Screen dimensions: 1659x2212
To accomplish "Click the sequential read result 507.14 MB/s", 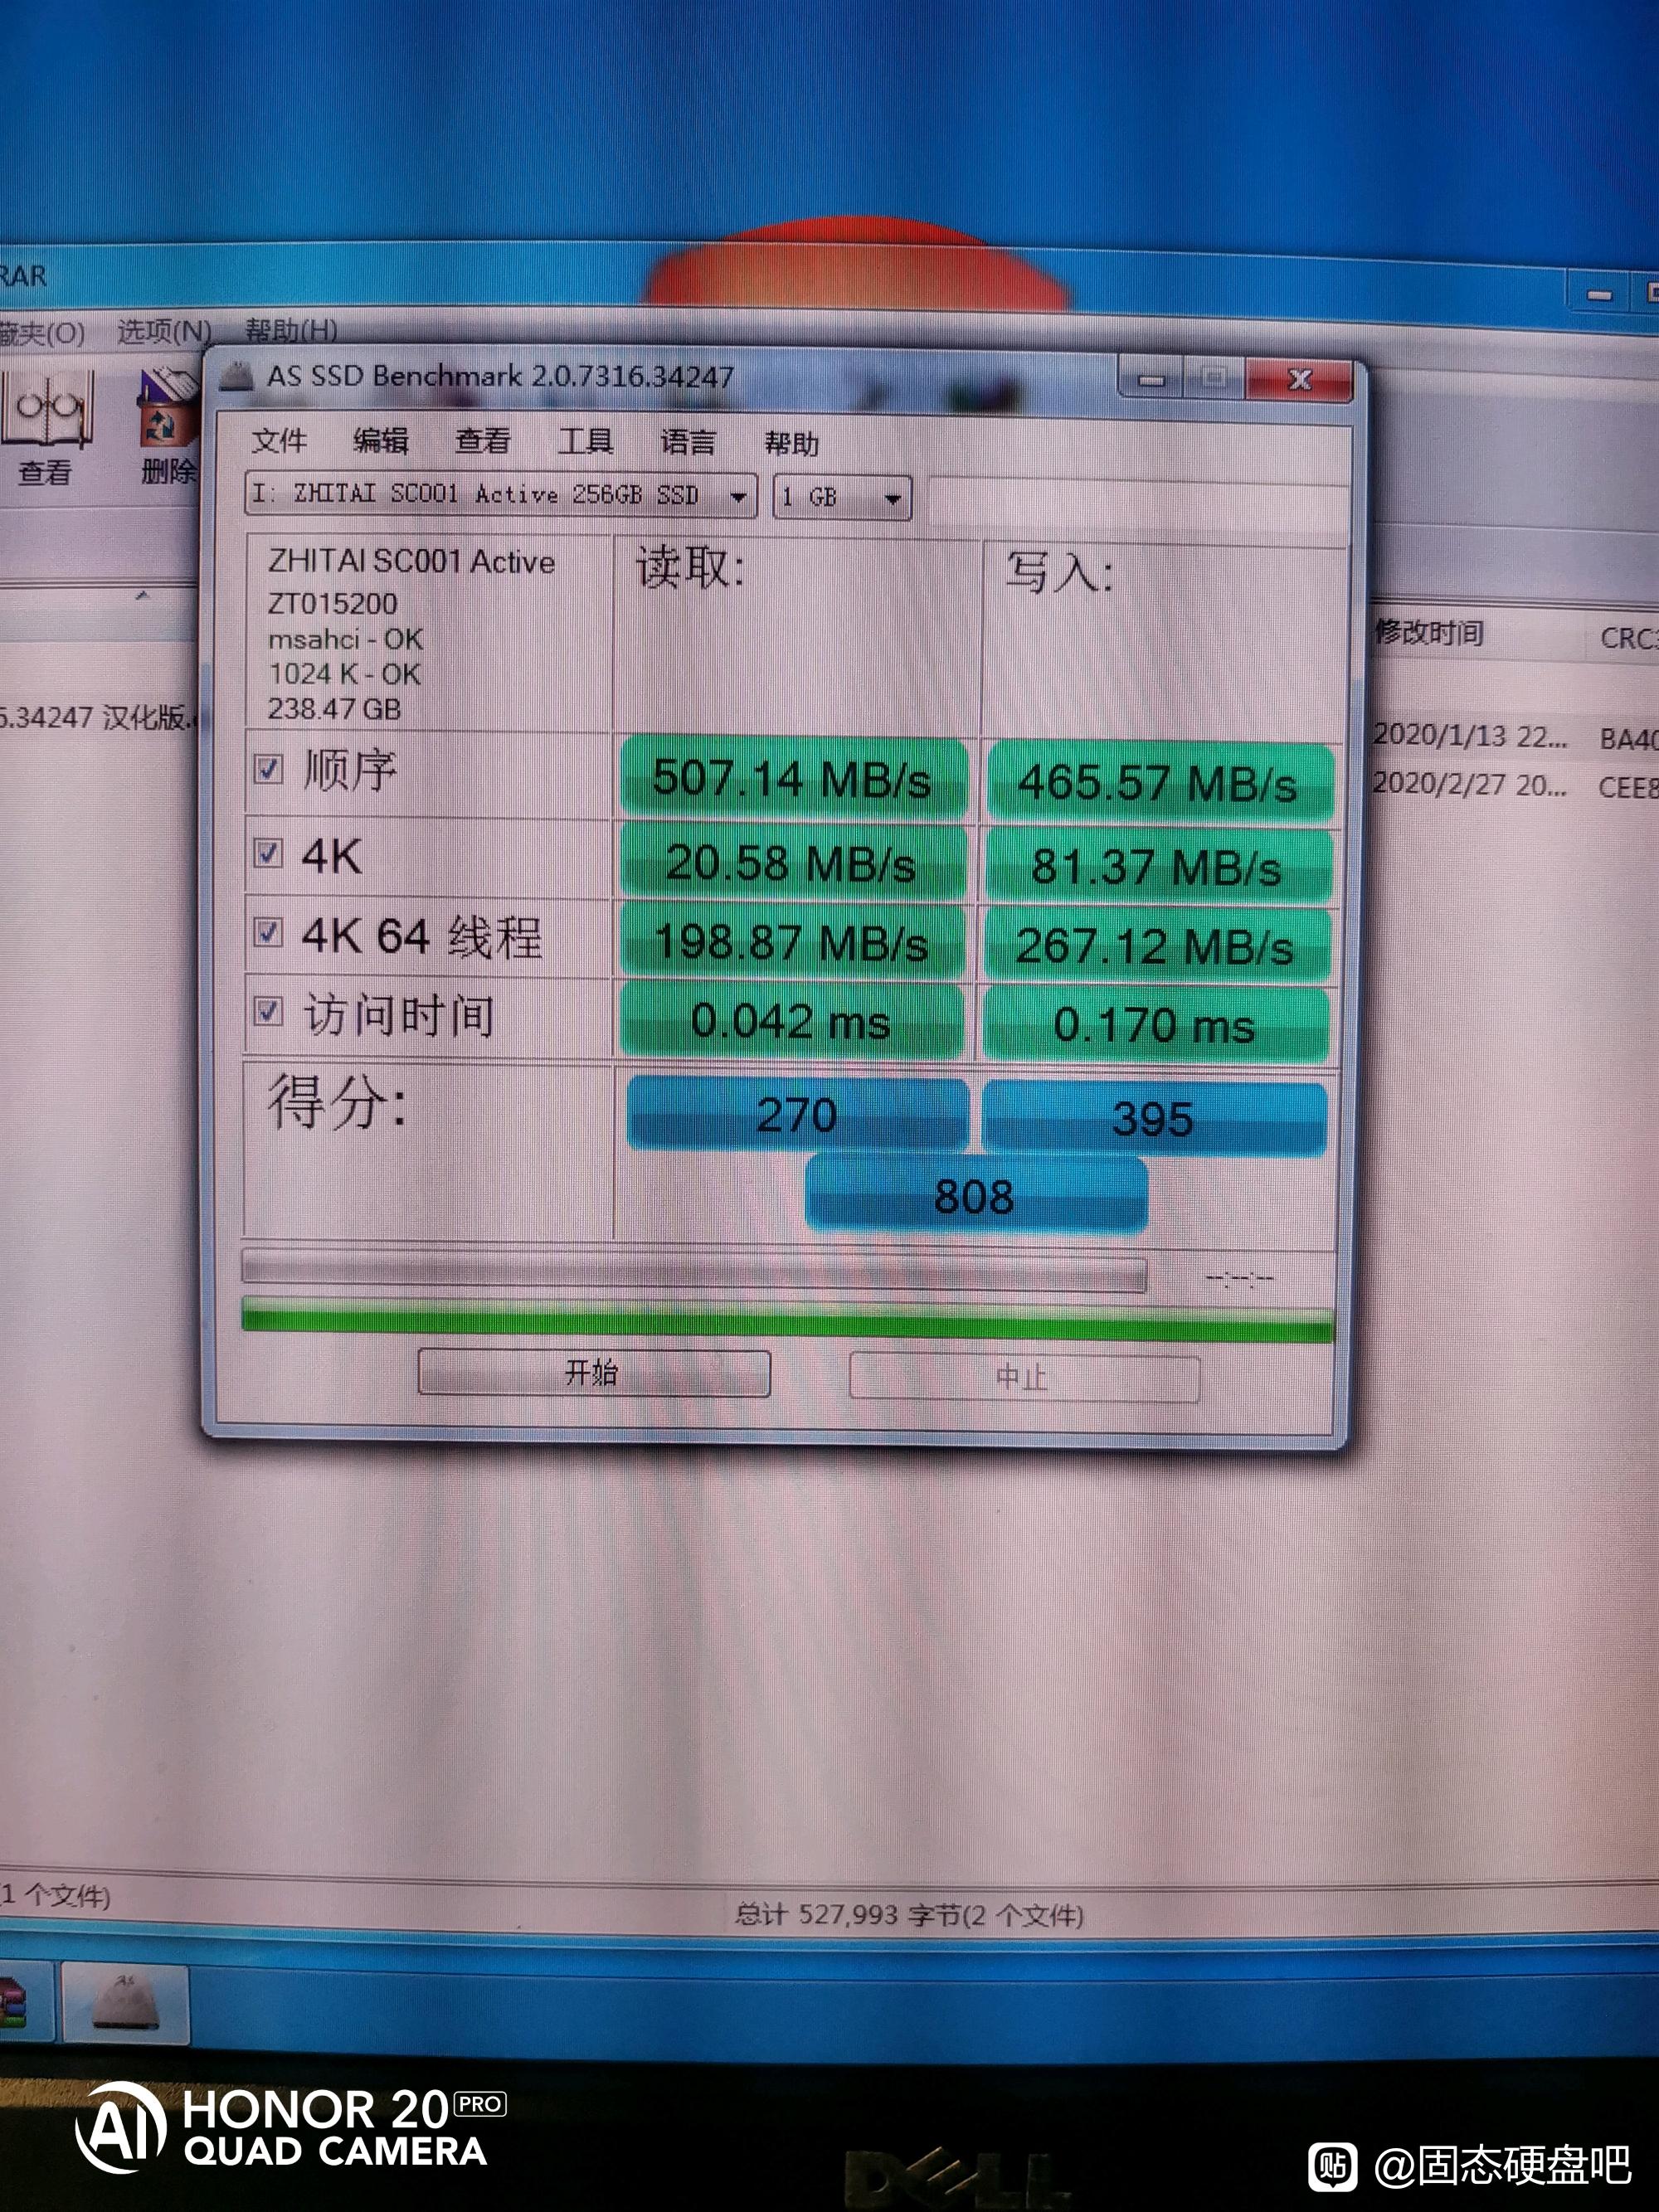I will pyautogui.click(x=793, y=778).
